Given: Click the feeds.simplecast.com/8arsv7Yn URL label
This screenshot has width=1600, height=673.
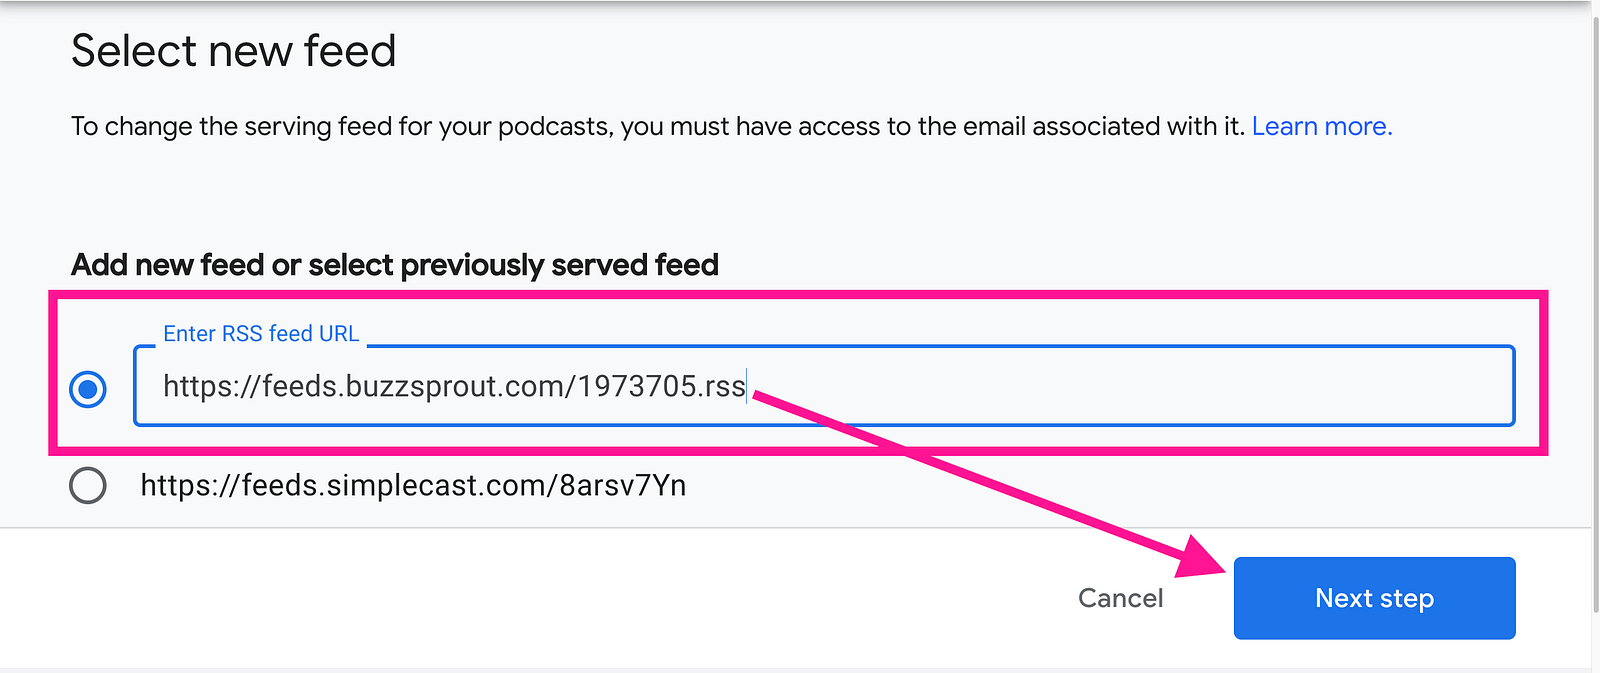Looking at the screenshot, I should pyautogui.click(x=413, y=485).
